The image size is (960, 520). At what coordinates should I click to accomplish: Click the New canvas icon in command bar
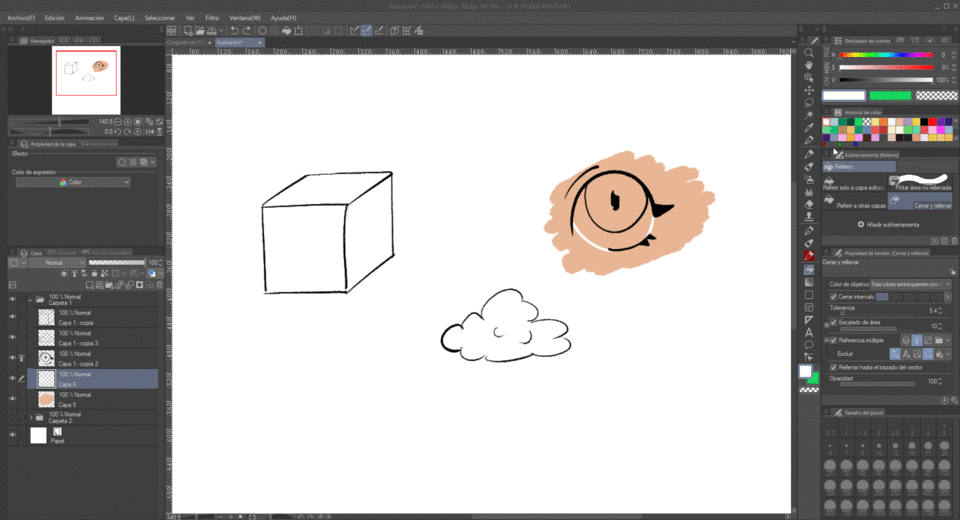(188, 31)
